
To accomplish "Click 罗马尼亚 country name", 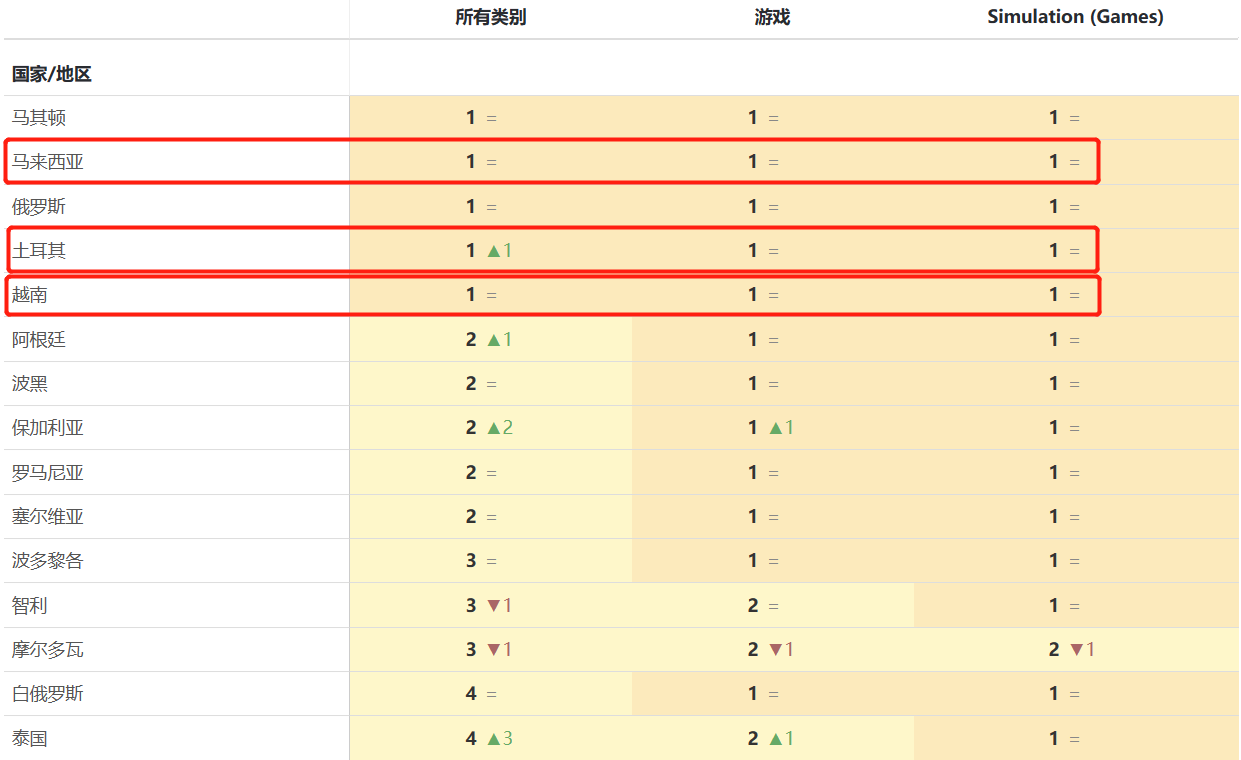I will tap(48, 473).
